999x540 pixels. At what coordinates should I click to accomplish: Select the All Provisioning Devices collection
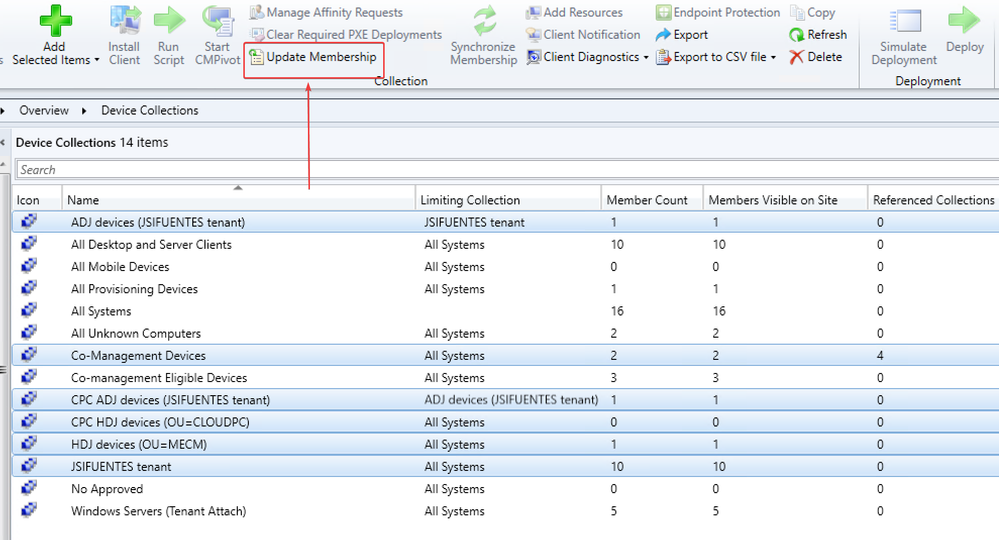pyautogui.click(x=134, y=289)
